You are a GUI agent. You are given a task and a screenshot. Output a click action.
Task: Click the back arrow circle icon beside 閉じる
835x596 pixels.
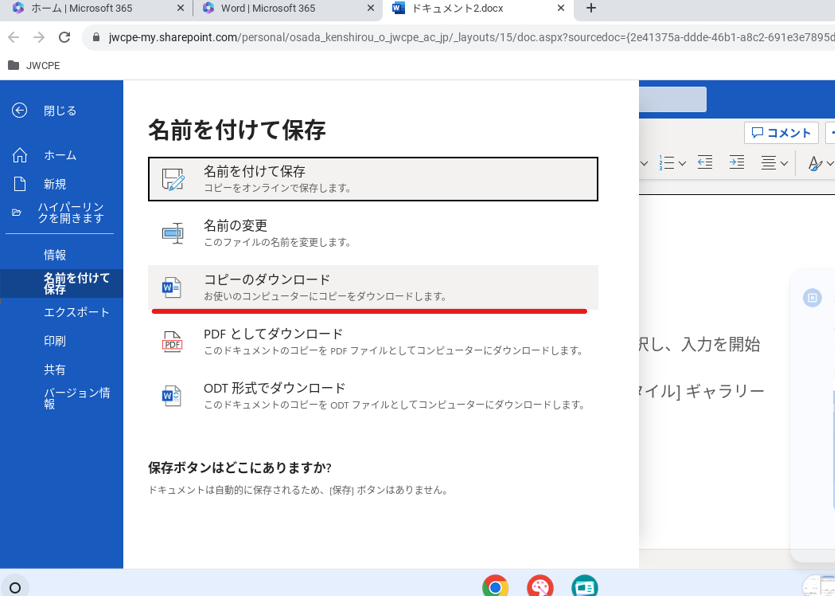point(20,110)
